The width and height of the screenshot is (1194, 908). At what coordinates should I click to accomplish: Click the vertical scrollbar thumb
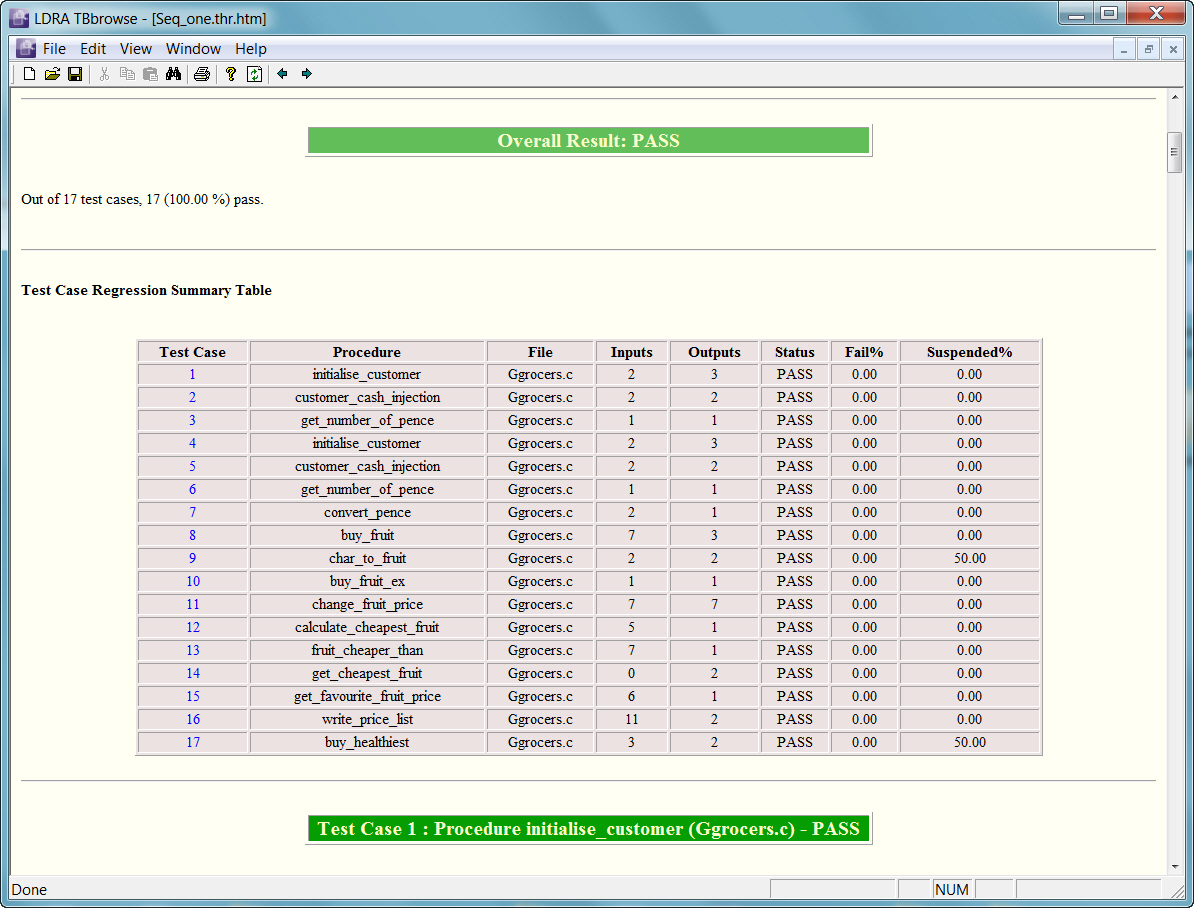pyautogui.click(x=1174, y=152)
